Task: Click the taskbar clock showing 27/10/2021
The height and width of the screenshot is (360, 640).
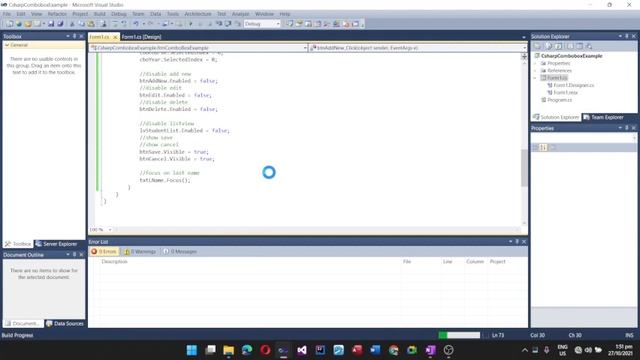Action: point(620,350)
